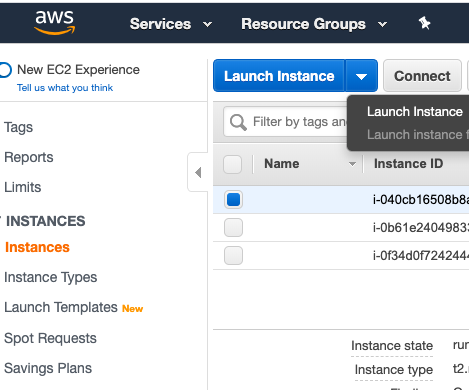
Task: Open the Resource Groups menu
Action: pos(303,24)
